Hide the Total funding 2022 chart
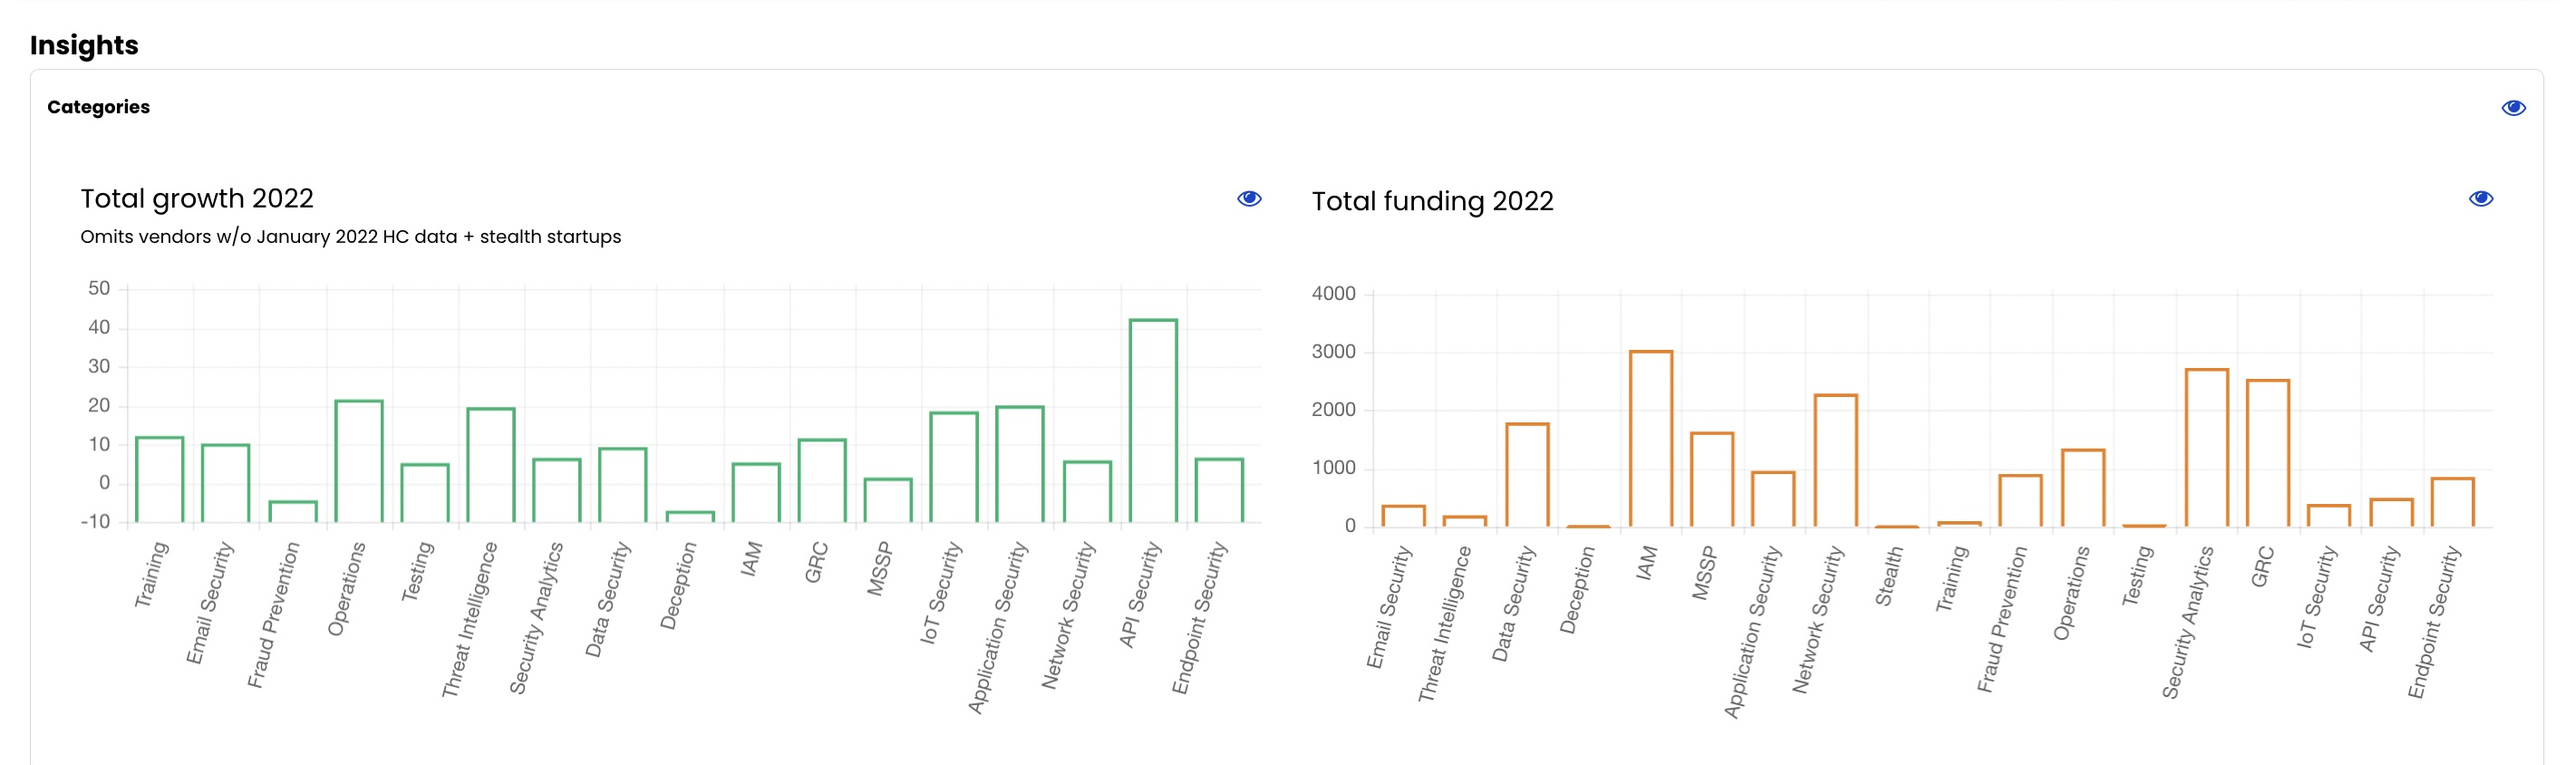The height and width of the screenshot is (765, 2576). [x=2480, y=198]
